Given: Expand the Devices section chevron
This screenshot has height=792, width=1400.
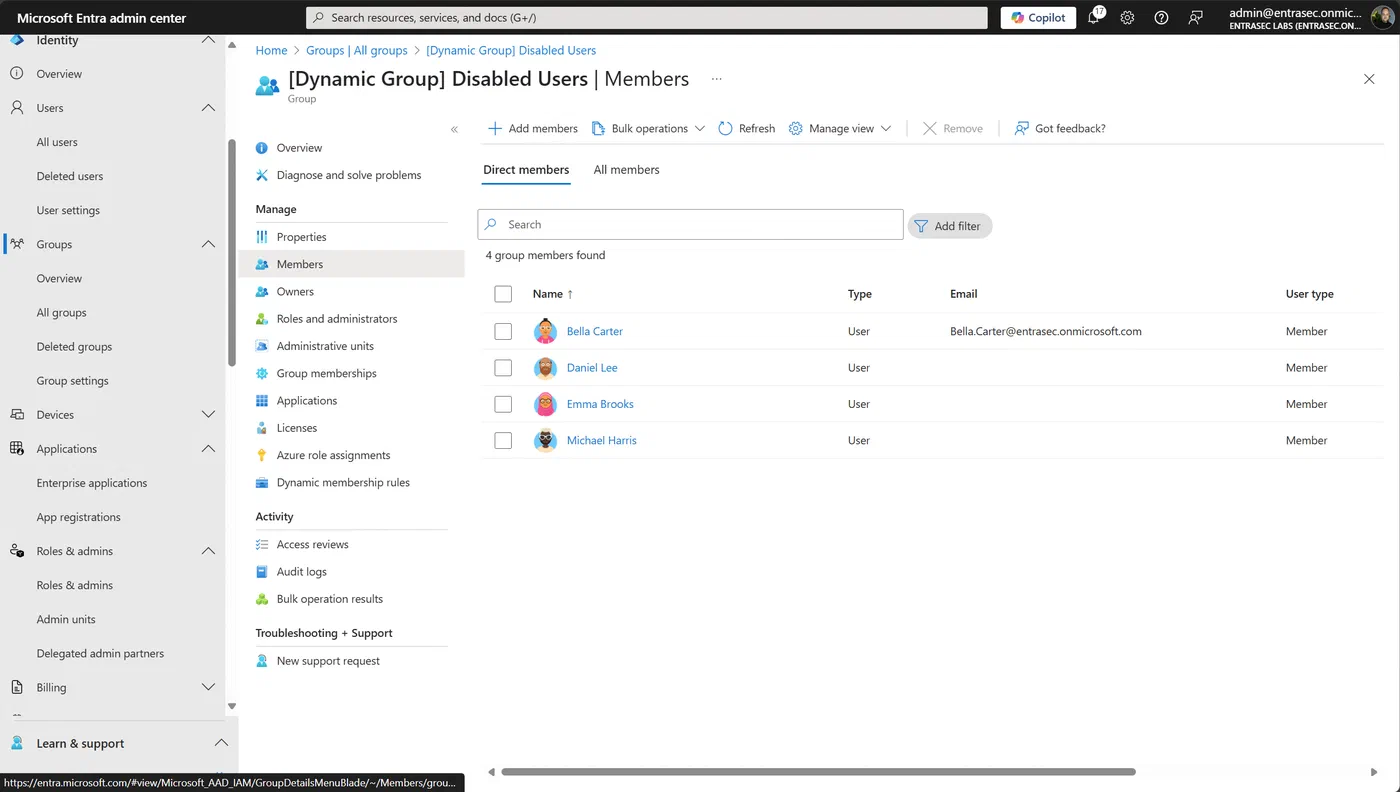Looking at the screenshot, I should (208, 415).
